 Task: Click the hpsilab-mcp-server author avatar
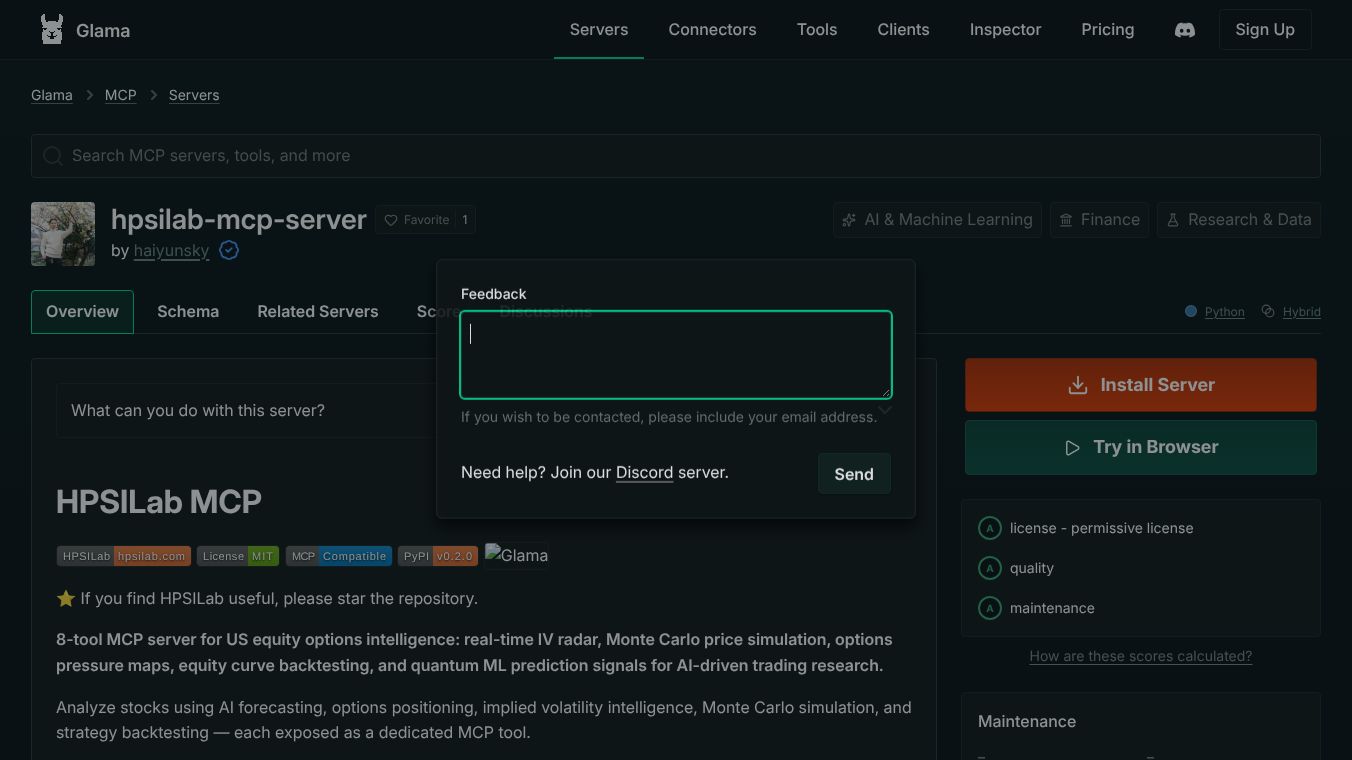[x=63, y=234]
